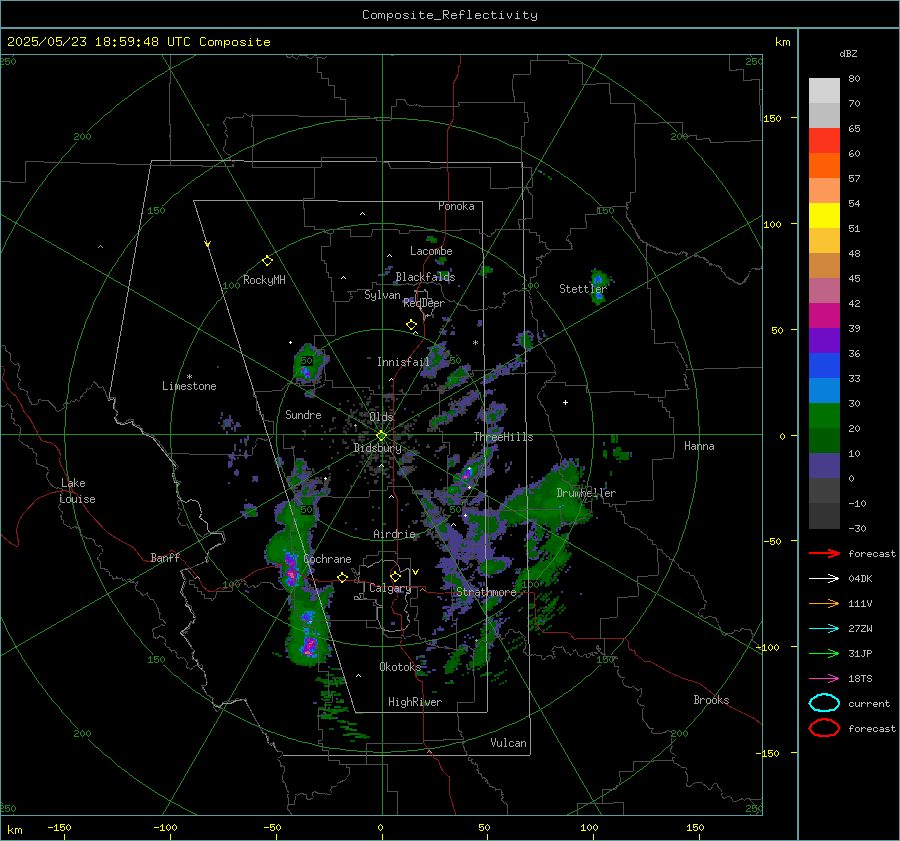
Task: Click the yellow diamond marker above Calgary
Action: [x=395, y=576]
